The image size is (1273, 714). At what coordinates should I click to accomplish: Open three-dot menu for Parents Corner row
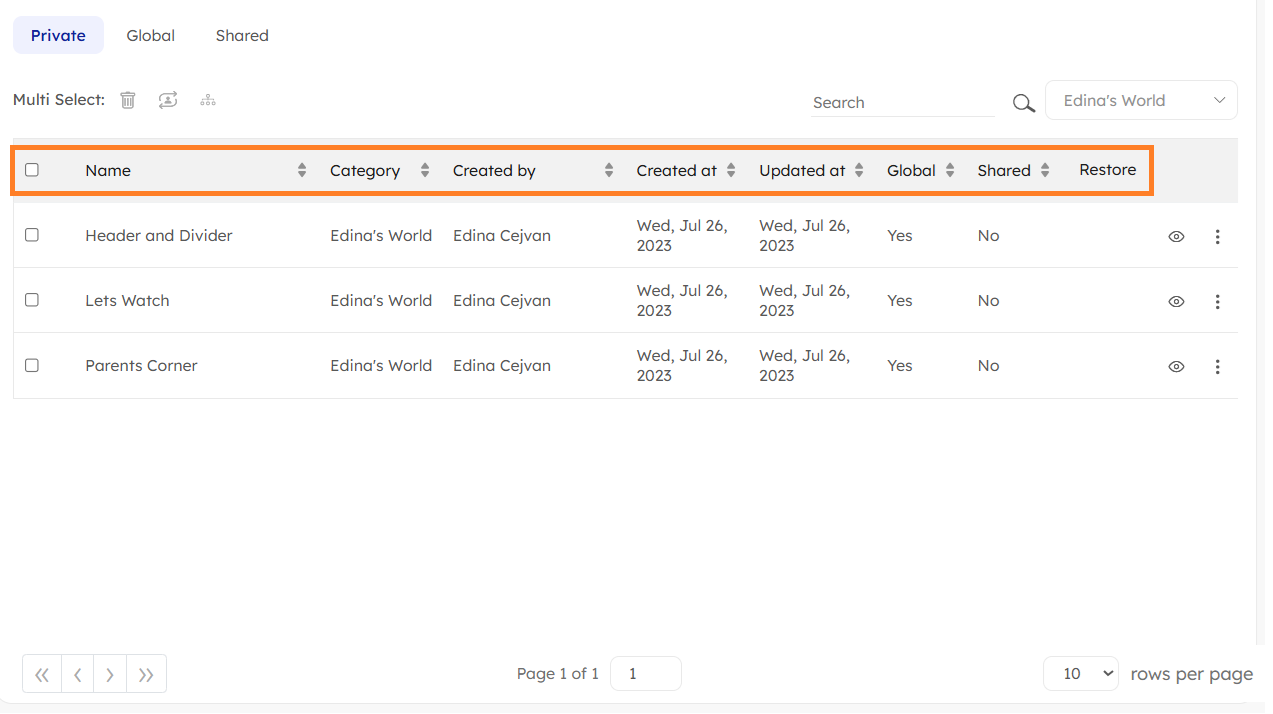pos(1217,367)
